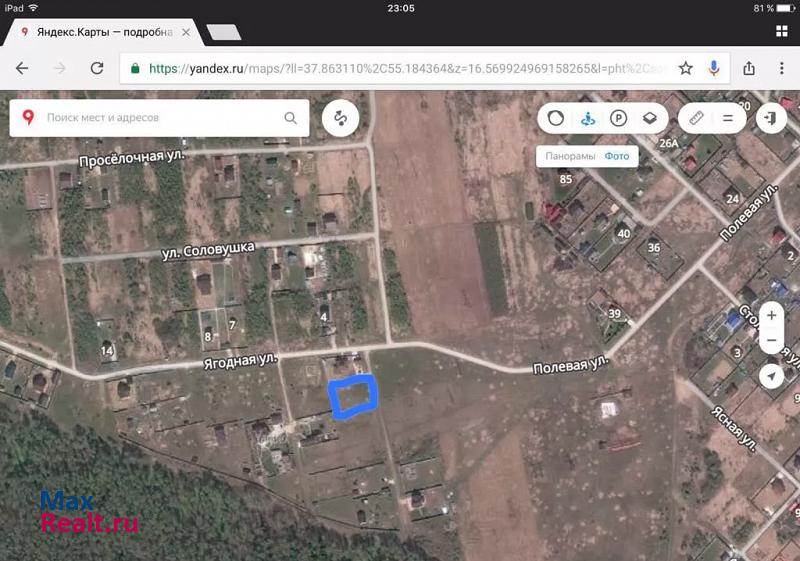The width and height of the screenshot is (800, 561).
Task: Select the ruler measurement tool
Action: pyautogui.click(x=697, y=118)
